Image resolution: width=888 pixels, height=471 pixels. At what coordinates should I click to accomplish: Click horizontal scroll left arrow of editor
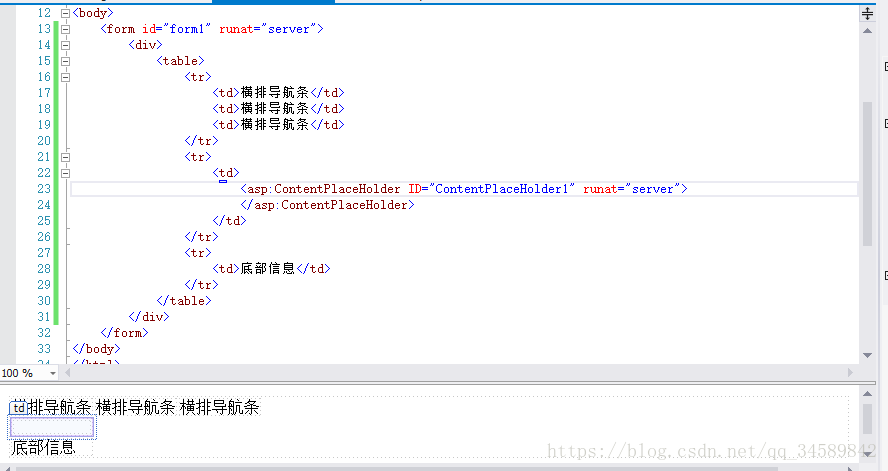pos(67,372)
